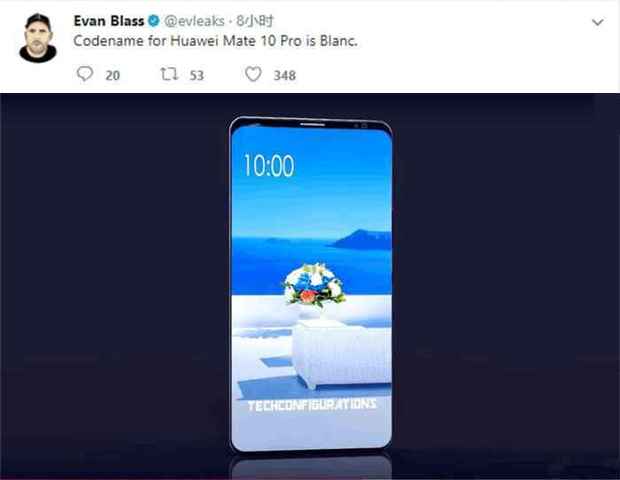
Task: Click the TECHCONFIGURATIONS watermark
Action: [312, 405]
